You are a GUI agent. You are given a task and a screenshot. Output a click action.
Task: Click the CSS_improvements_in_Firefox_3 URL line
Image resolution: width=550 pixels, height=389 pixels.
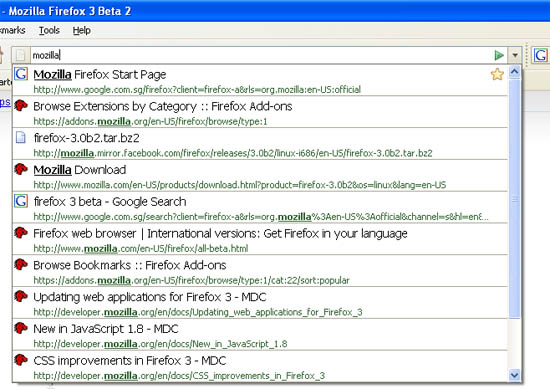tap(179, 376)
